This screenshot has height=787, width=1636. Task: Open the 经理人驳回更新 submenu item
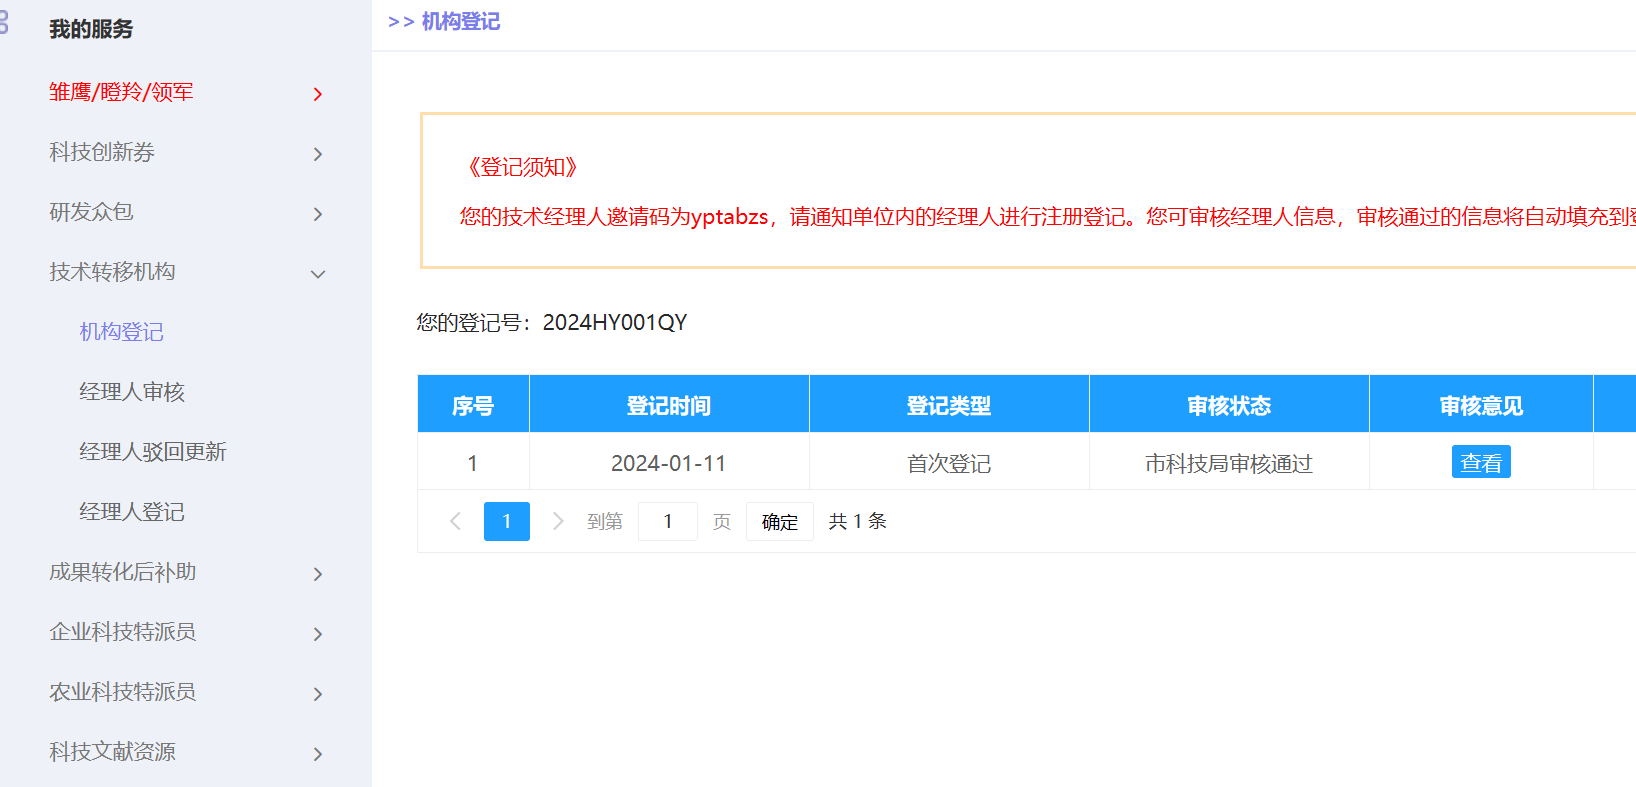[x=153, y=452]
